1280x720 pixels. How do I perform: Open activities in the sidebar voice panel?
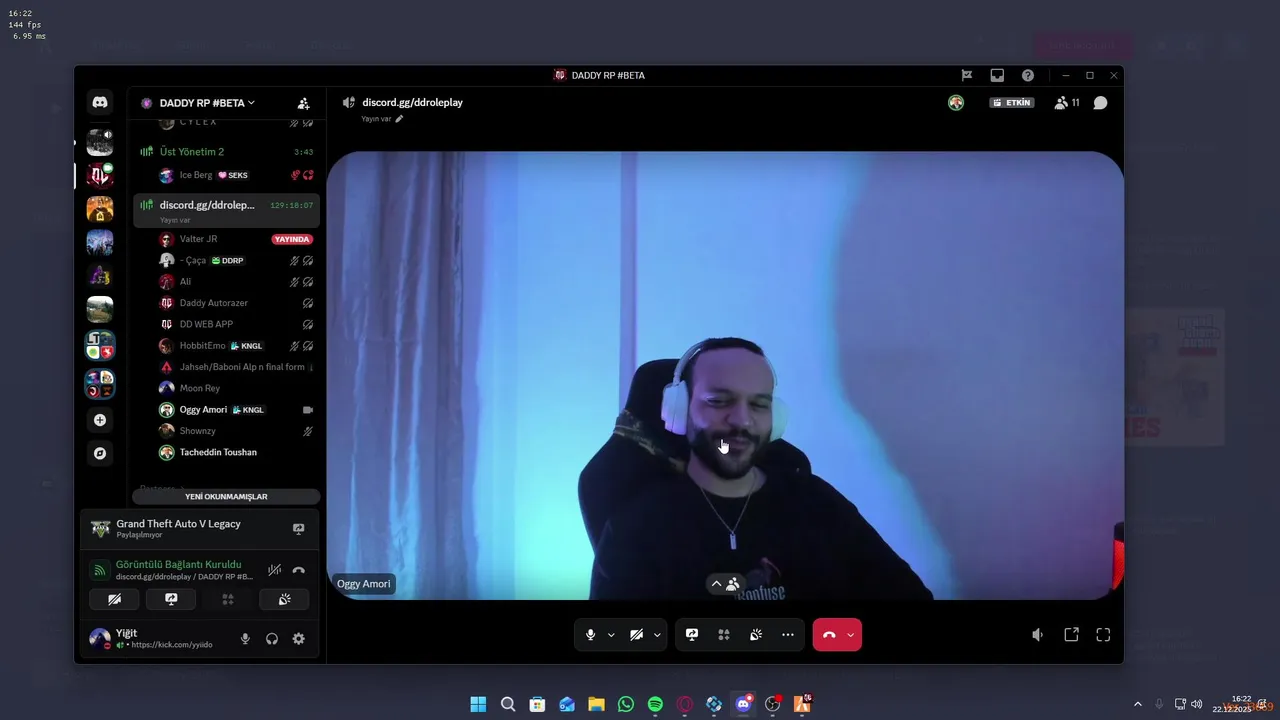click(228, 599)
